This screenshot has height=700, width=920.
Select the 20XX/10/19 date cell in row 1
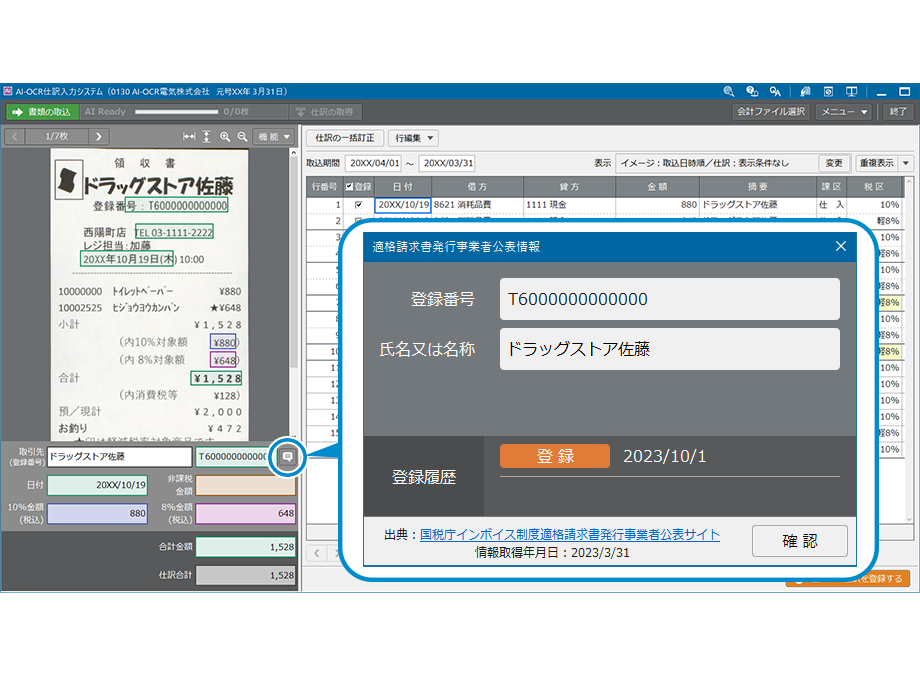pos(403,205)
